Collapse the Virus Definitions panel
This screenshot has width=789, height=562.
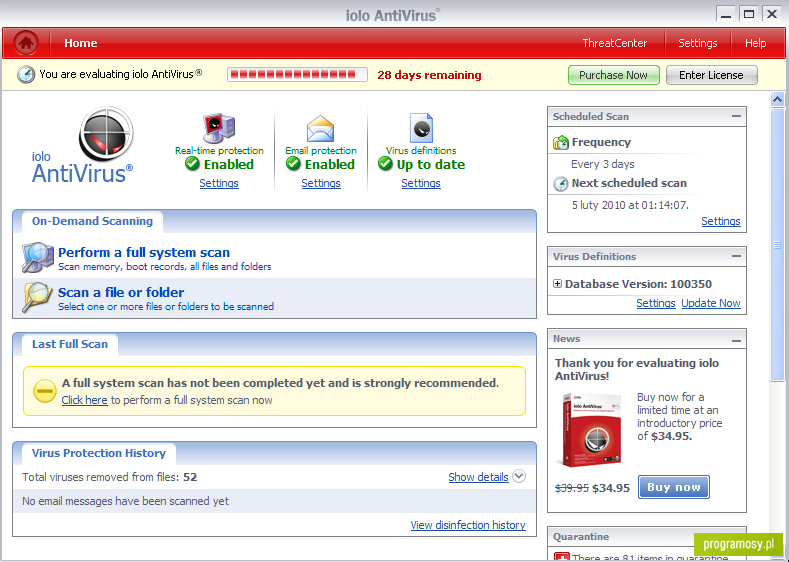point(736,256)
